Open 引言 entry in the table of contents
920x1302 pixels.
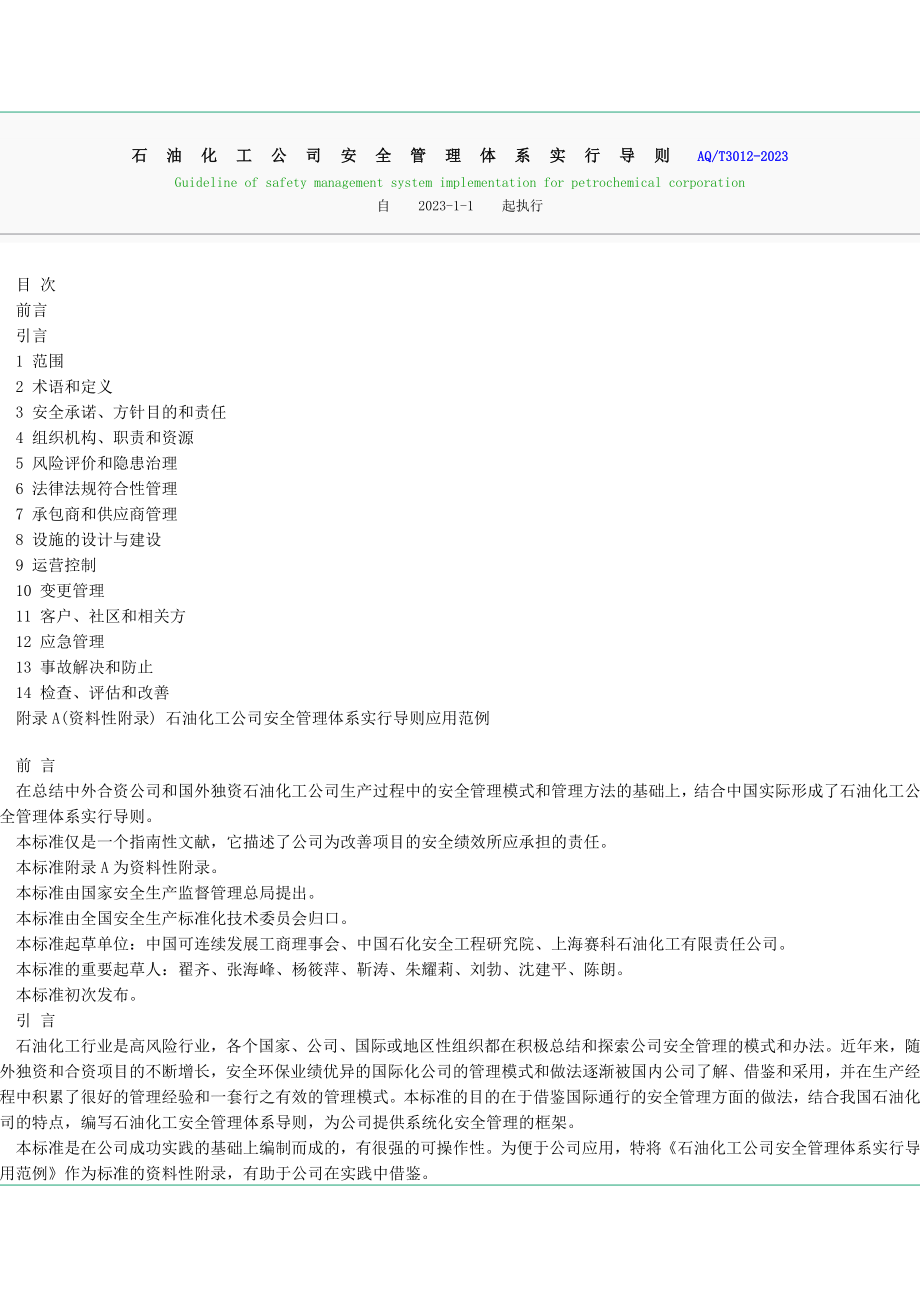(32, 336)
